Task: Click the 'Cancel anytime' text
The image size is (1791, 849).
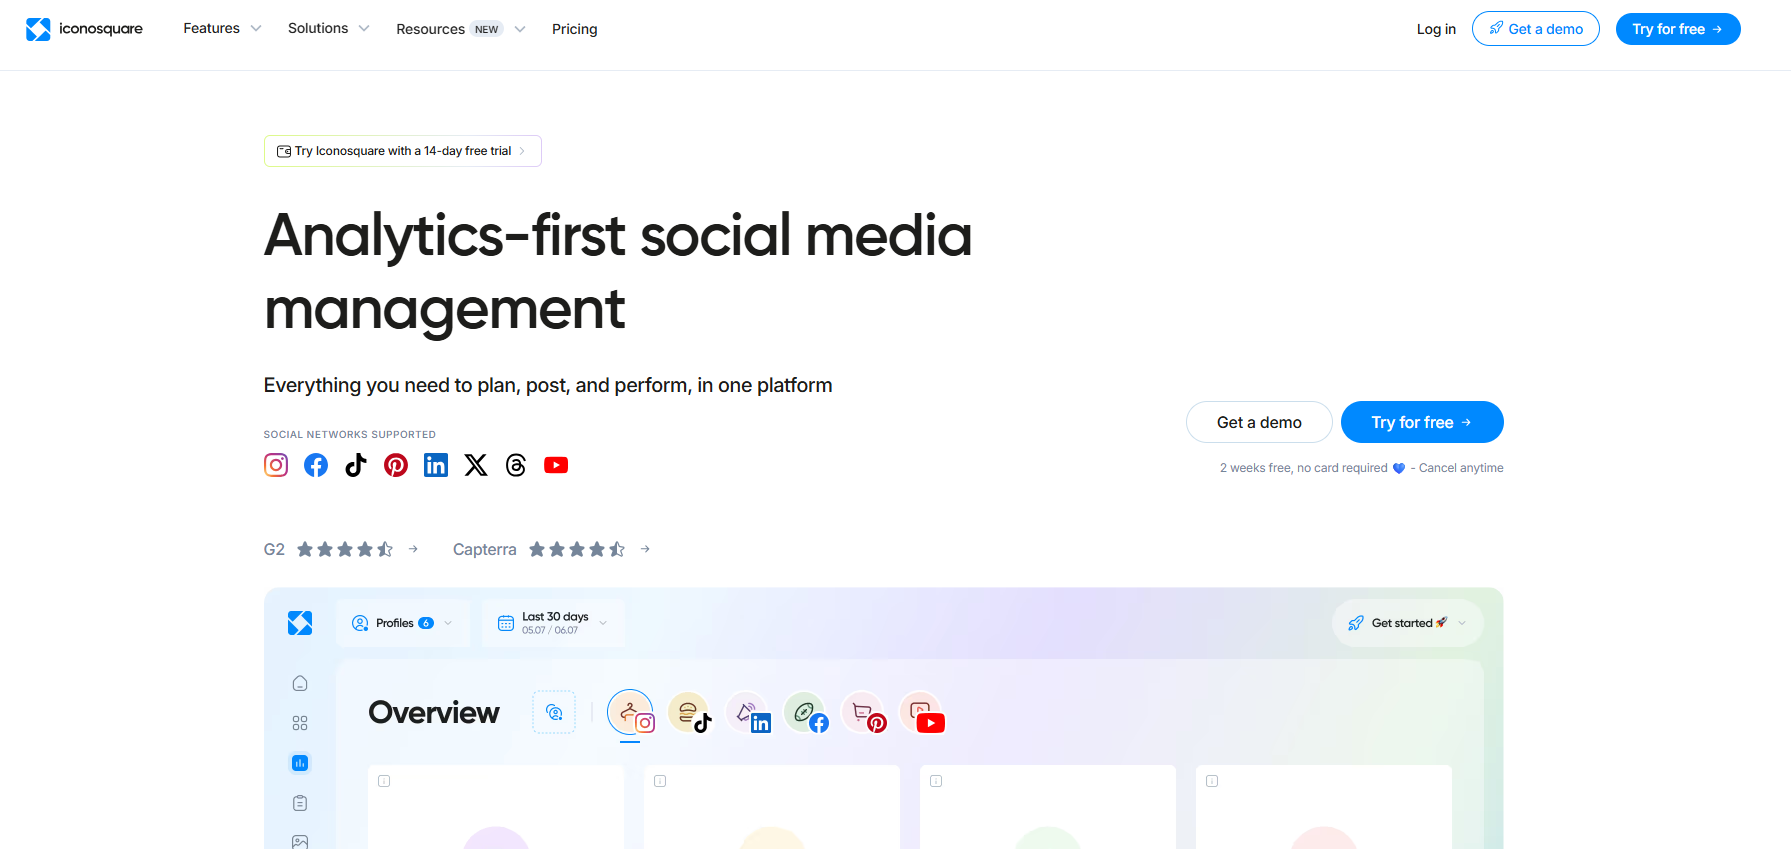Action: click(1461, 468)
